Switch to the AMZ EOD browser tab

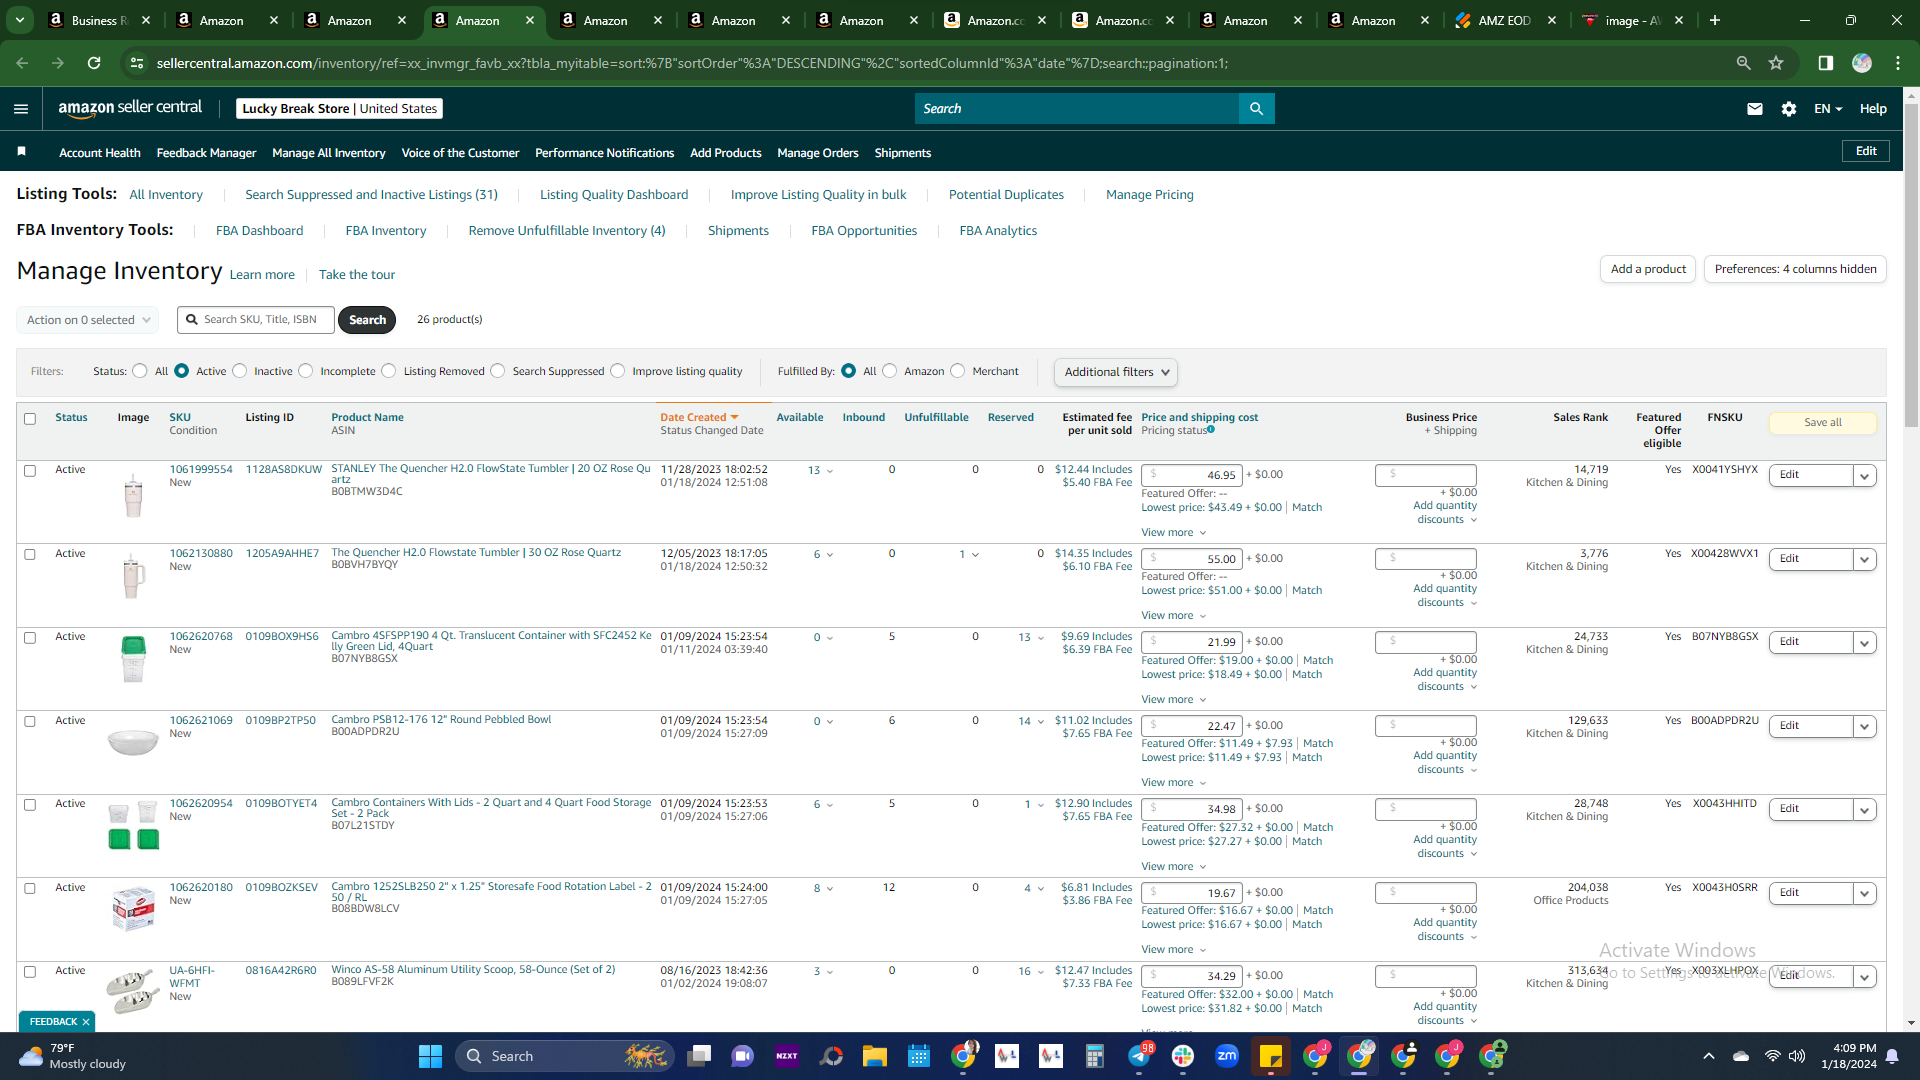click(x=1504, y=20)
